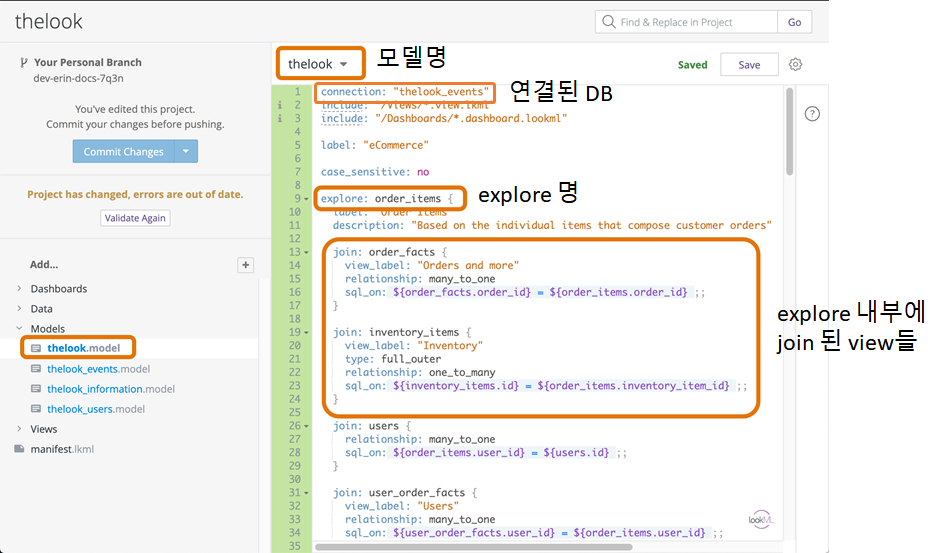The width and height of the screenshot is (943, 553).
Task: Click the thelook_information.model file icon
Action: tap(36, 389)
